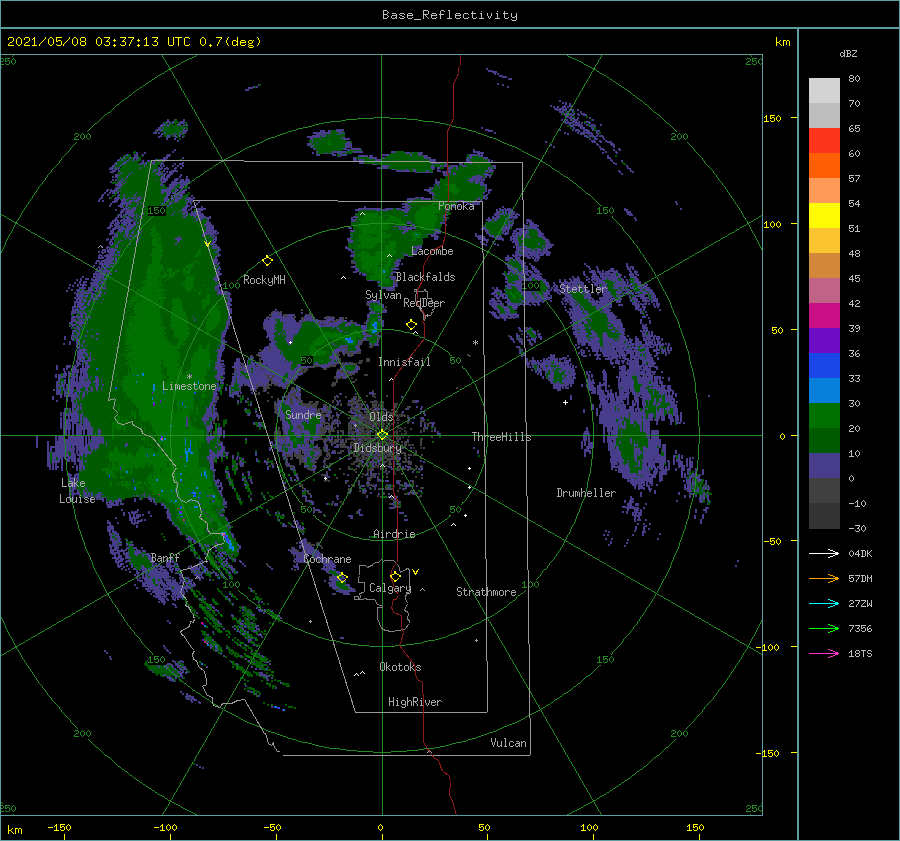
Task: Select the Sundre label
Action: (x=303, y=415)
